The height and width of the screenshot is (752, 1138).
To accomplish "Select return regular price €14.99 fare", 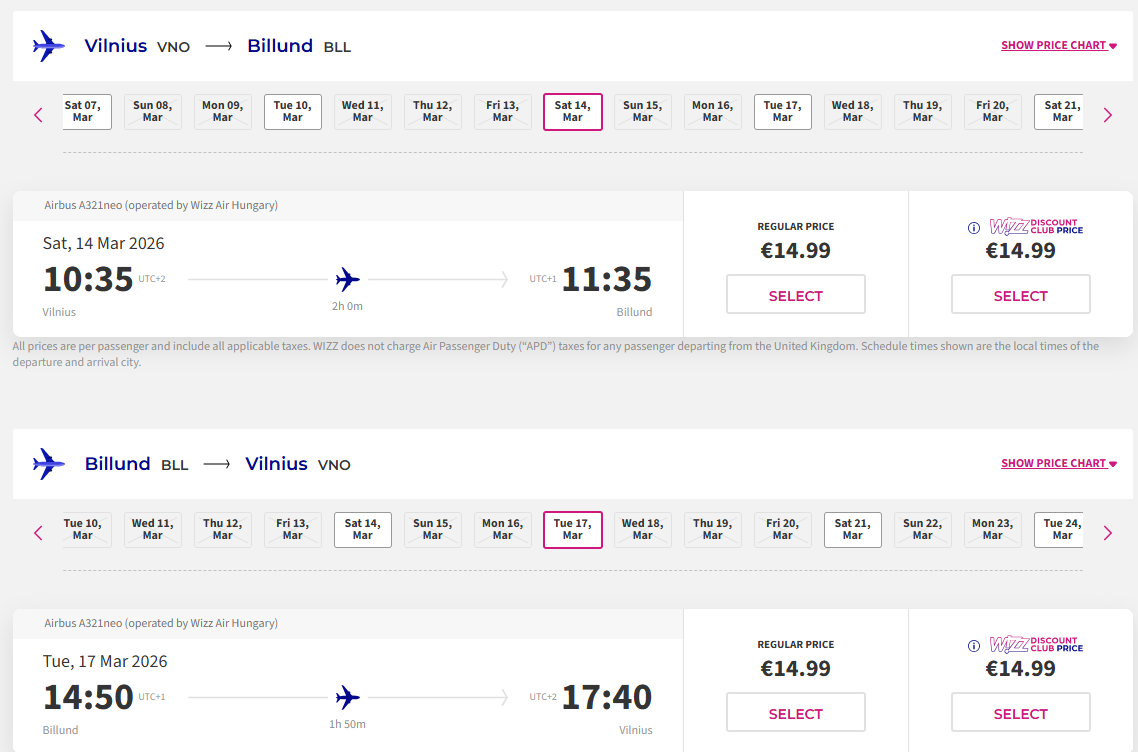I will 795,713.
